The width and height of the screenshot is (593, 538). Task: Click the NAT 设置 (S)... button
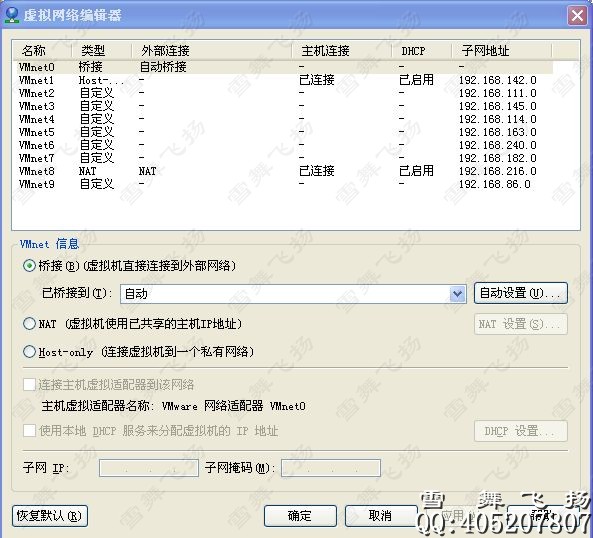pyautogui.click(x=521, y=324)
